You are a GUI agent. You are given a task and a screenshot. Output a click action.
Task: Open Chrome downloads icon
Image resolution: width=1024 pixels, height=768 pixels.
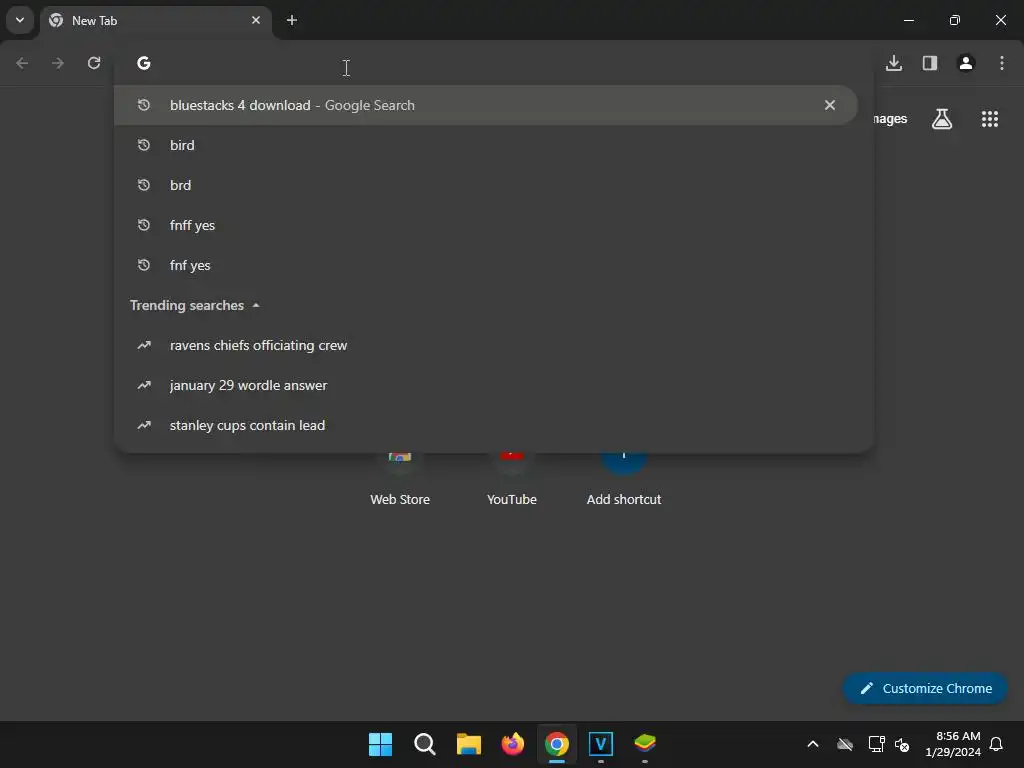point(893,63)
